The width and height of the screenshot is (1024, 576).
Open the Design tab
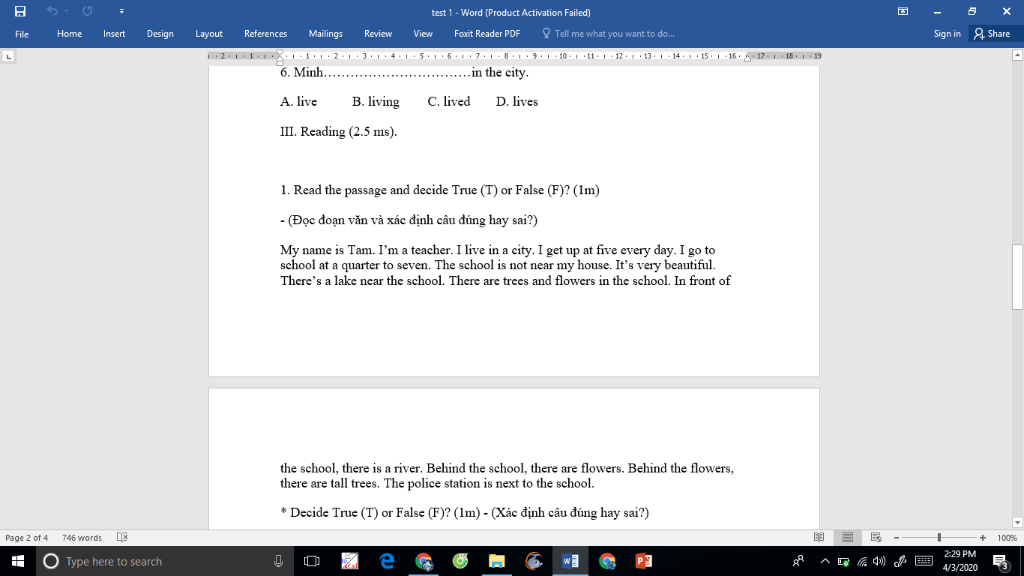[x=160, y=34]
